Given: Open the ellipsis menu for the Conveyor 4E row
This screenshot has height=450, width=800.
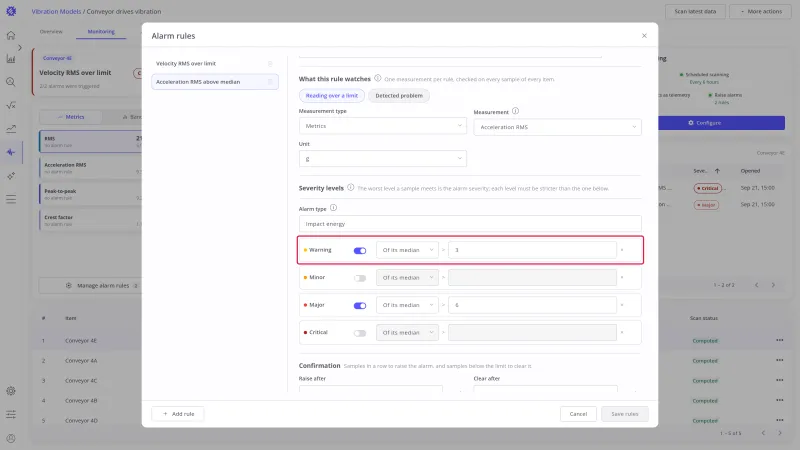Looking at the screenshot, I should (x=779, y=340).
